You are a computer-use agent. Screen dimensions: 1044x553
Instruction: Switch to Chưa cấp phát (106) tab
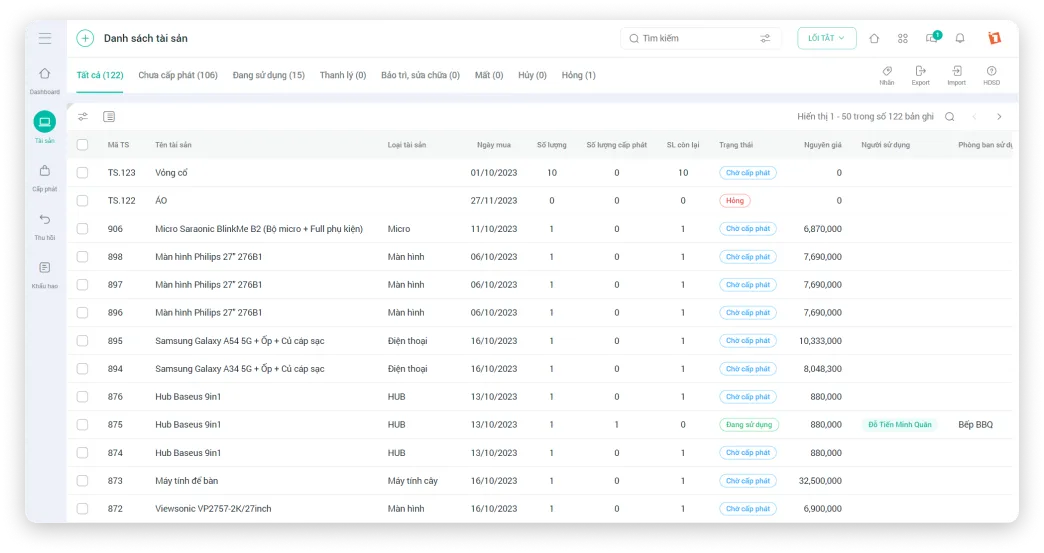coord(178,75)
